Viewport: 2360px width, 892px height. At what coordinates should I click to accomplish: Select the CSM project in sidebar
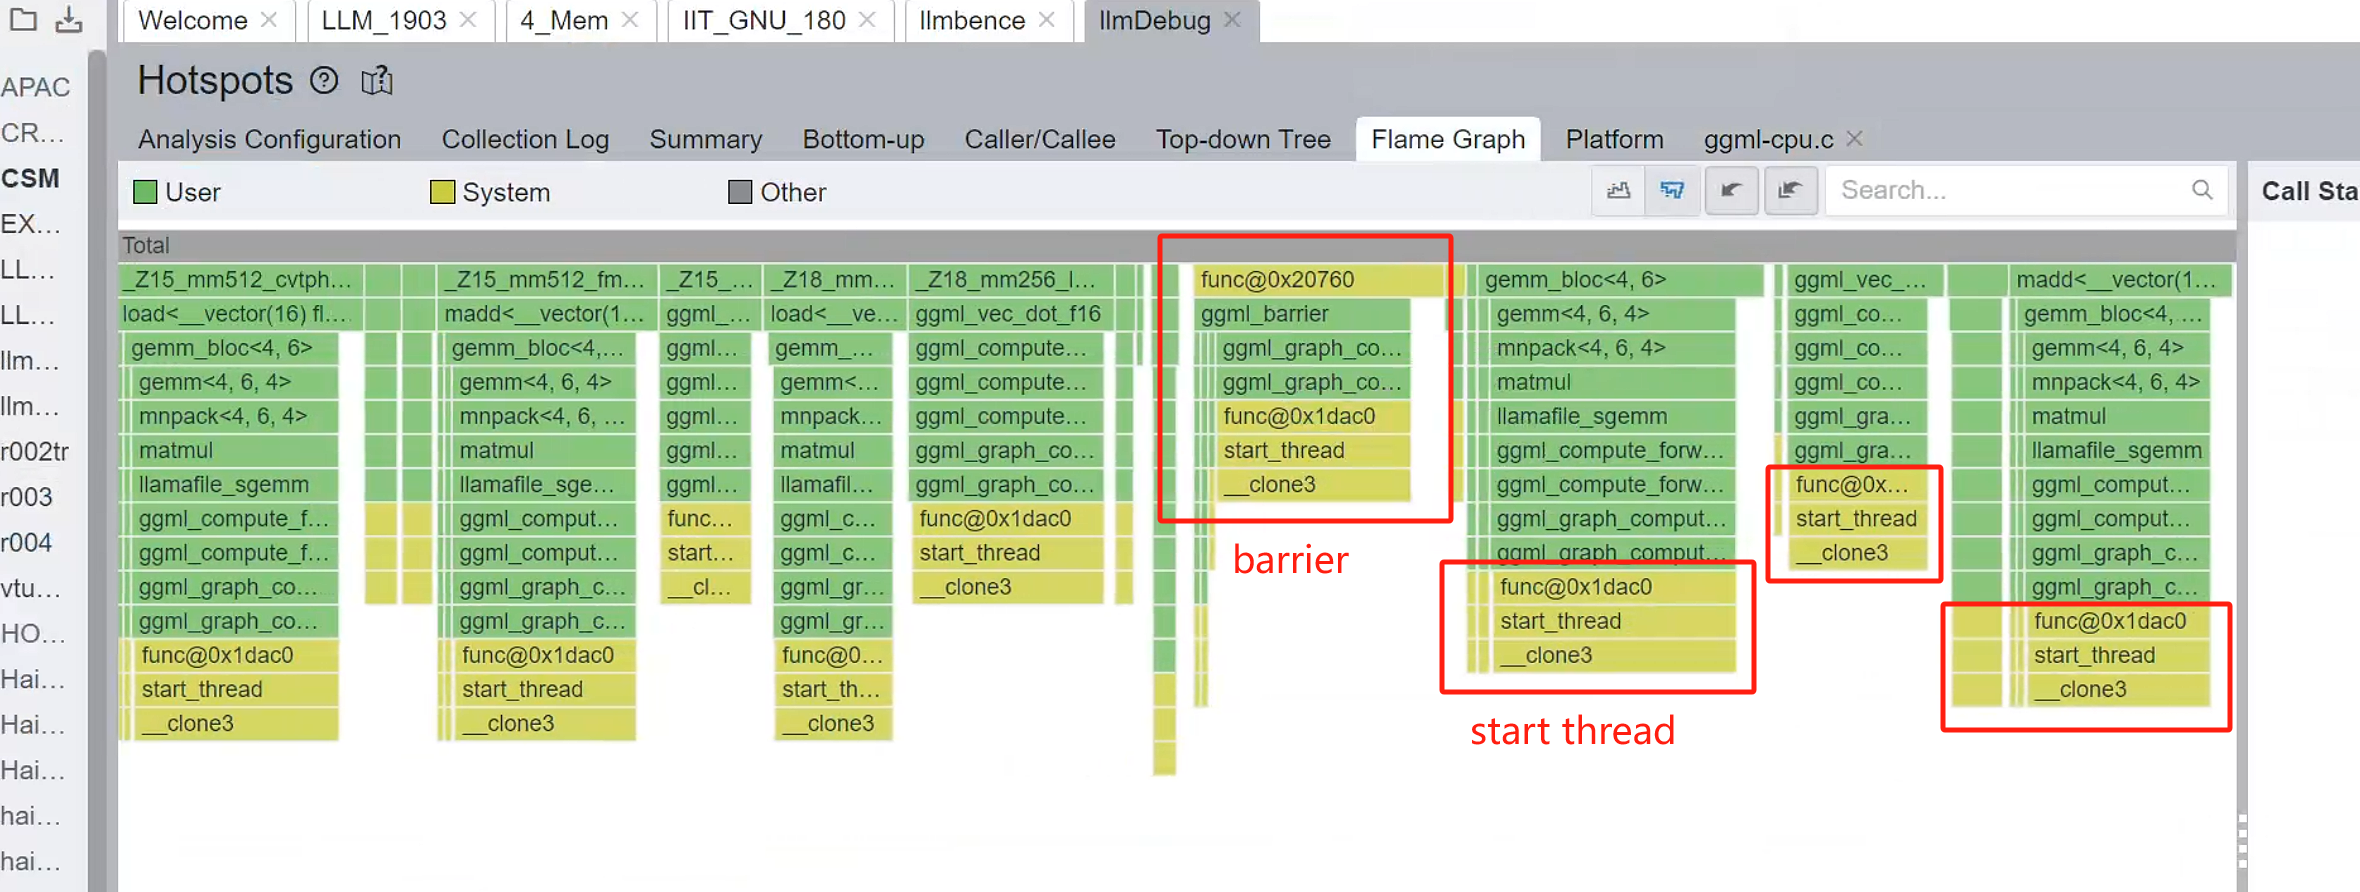(31, 178)
